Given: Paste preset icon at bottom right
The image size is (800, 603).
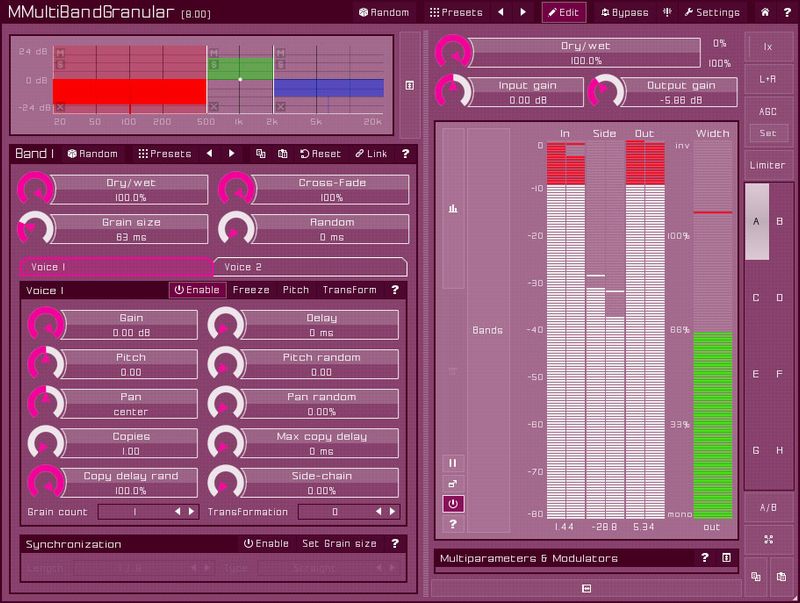Looking at the screenshot, I should pos(781,576).
